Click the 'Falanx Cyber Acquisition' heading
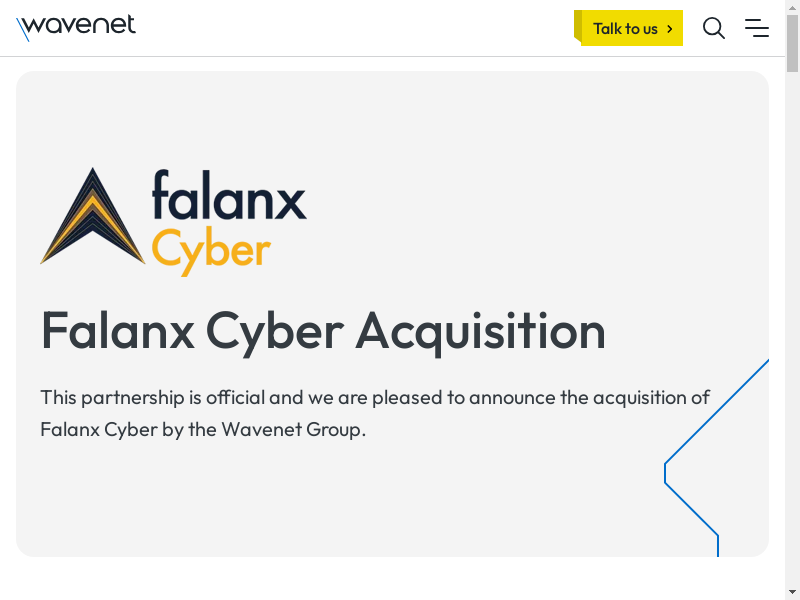Screen dimensions: 800x600 pyautogui.click(x=323, y=330)
